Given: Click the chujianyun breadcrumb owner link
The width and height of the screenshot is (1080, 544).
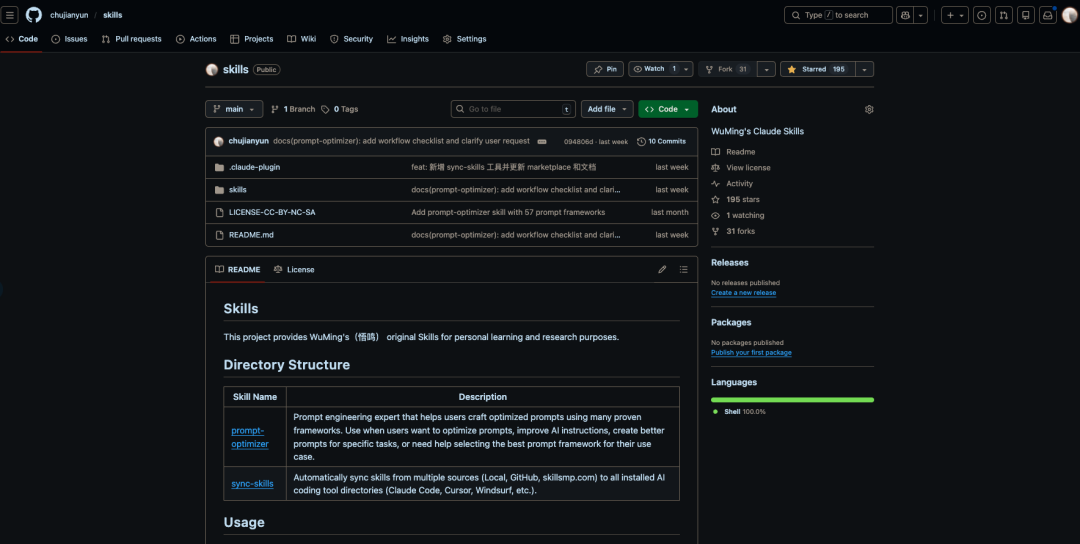Looking at the screenshot, I should (x=69, y=14).
